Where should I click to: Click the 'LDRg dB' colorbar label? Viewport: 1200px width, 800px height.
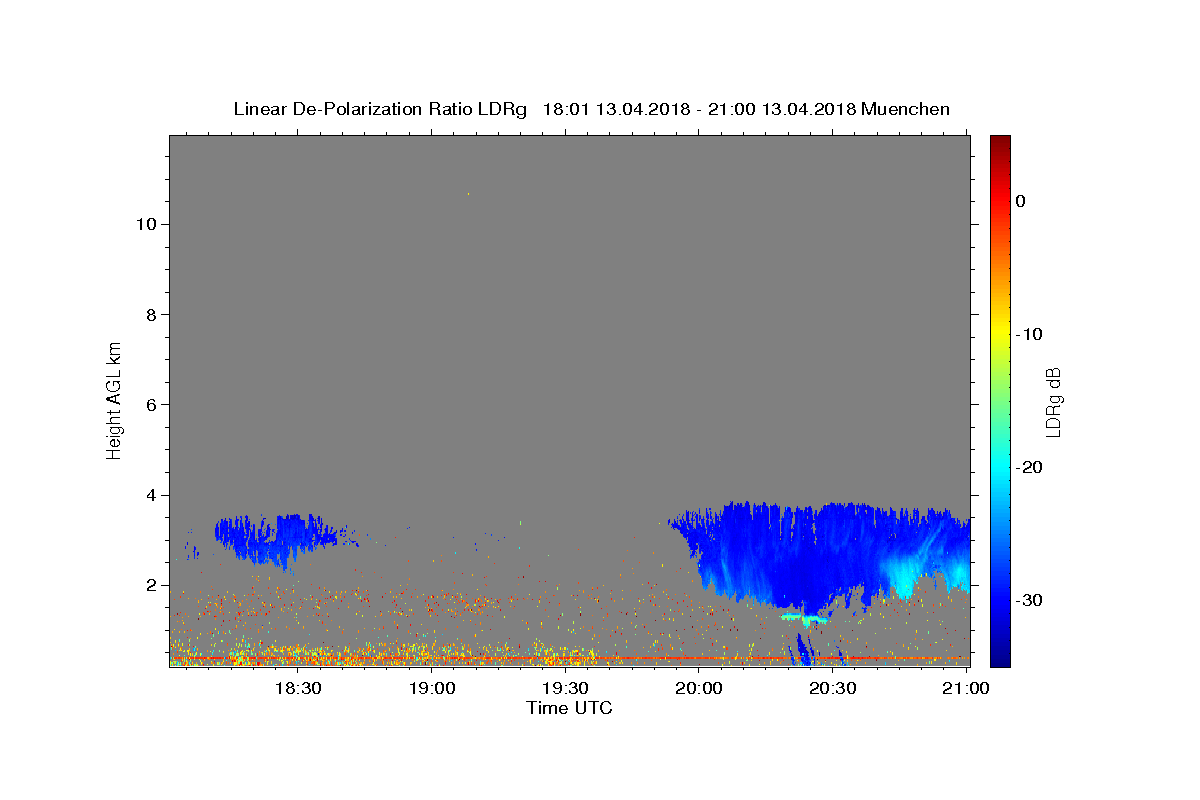[1053, 401]
